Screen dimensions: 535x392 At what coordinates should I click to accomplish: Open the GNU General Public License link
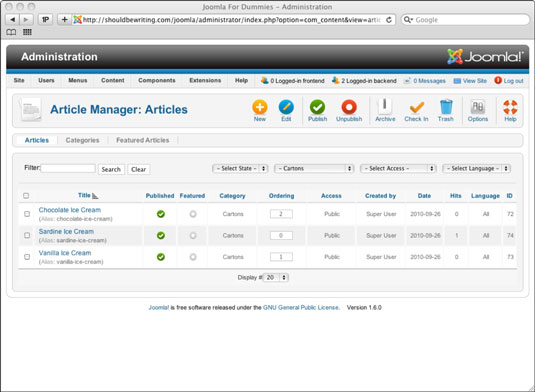click(301, 307)
